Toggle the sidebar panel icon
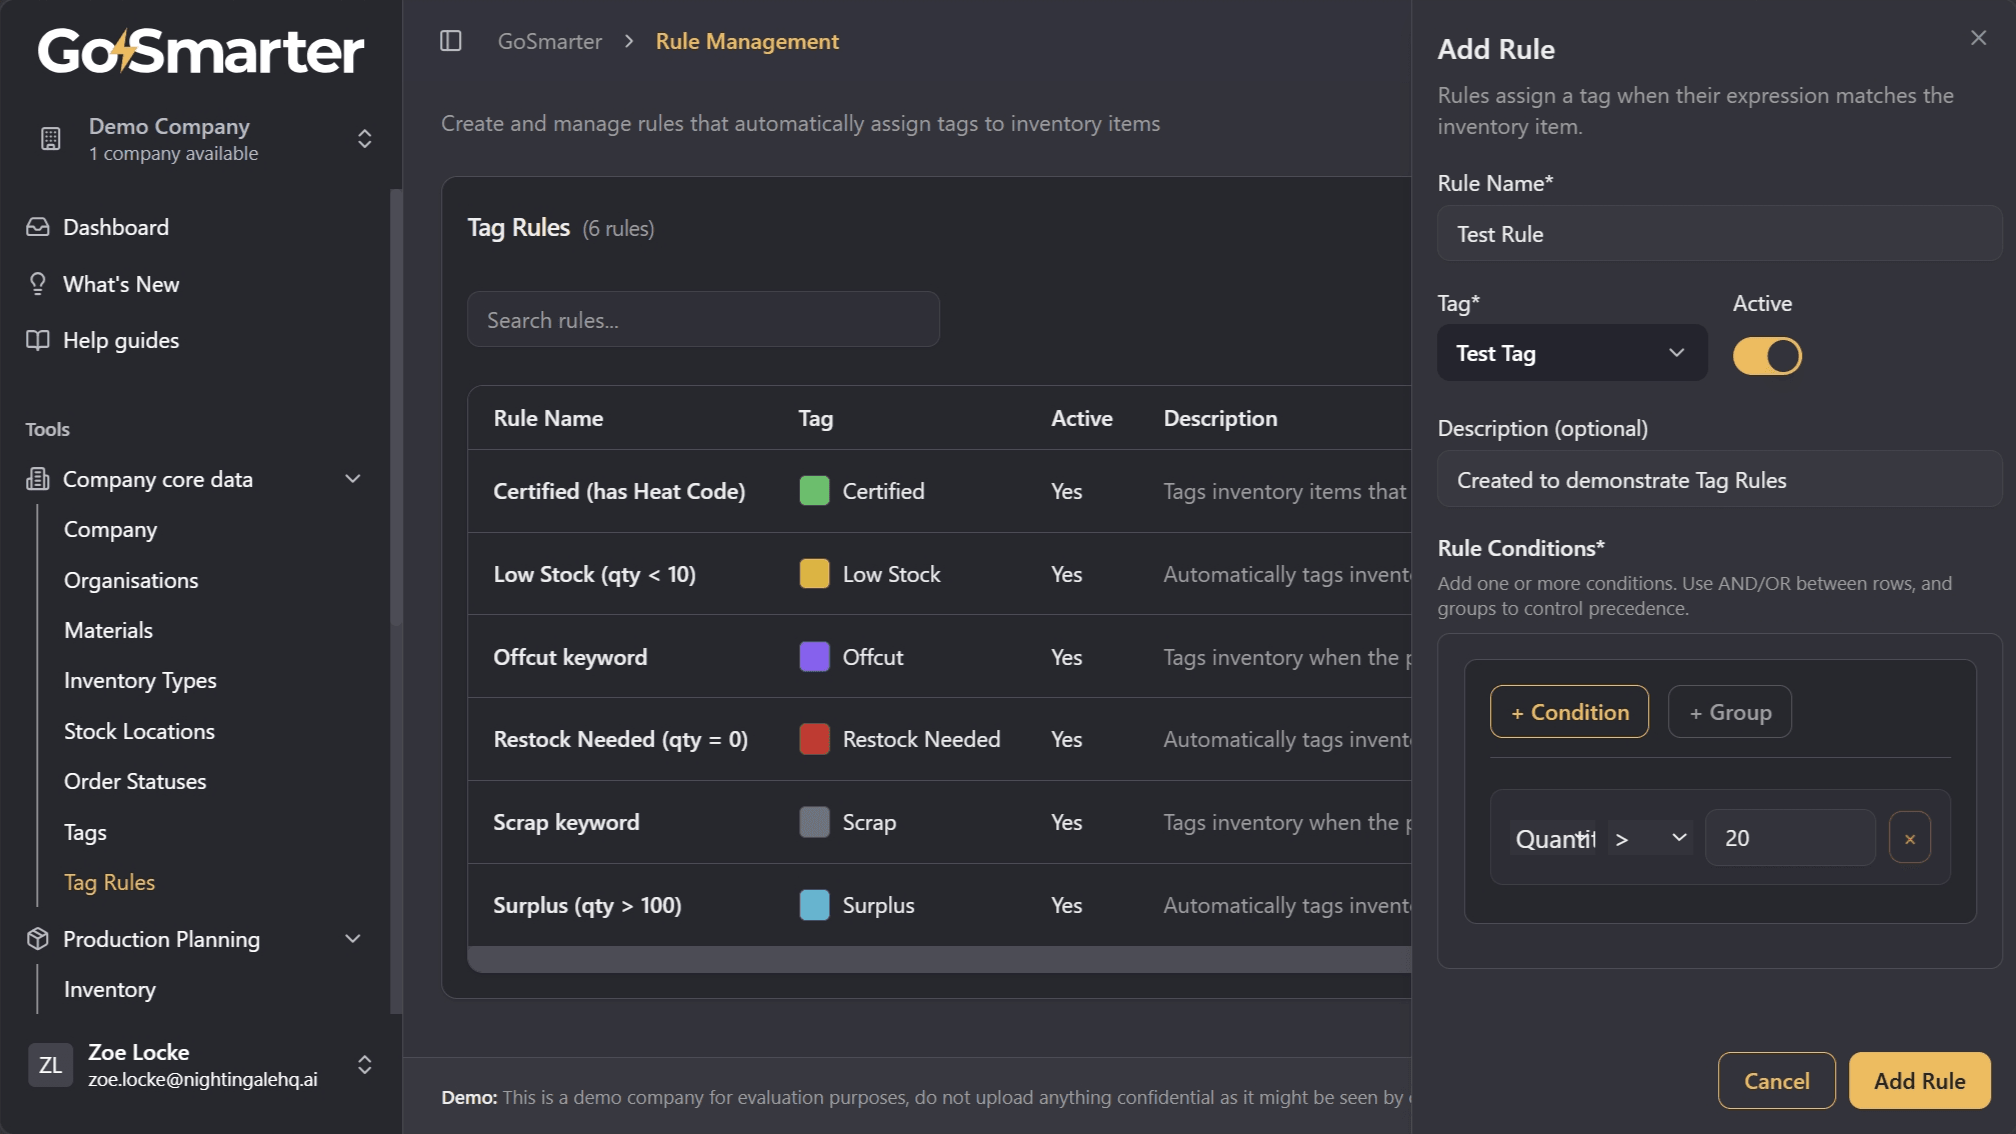Image resolution: width=2016 pixels, height=1134 pixels. (451, 41)
